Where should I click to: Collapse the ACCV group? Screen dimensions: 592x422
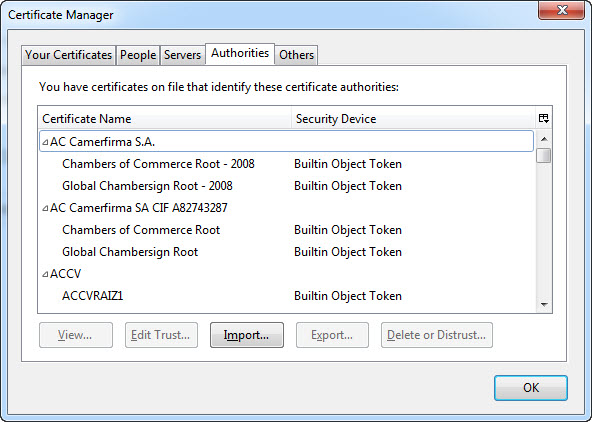coord(45,274)
